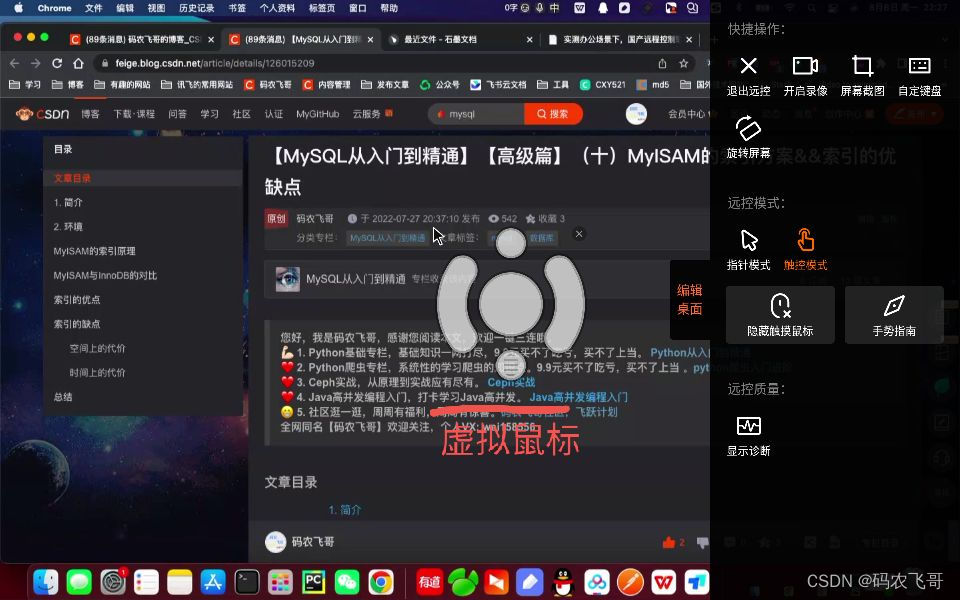Go to Chrome home page icon
This screenshot has width=960, height=600.
pos(78,63)
